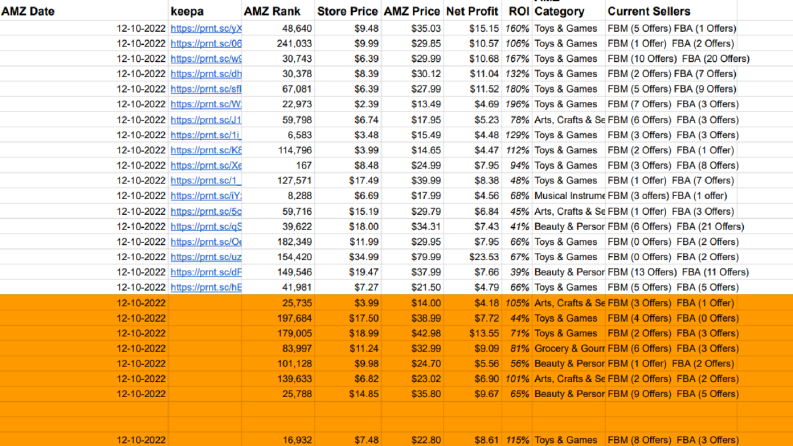Click the AMZ Rank cell 101,128
793x446 pixels.
pos(278,364)
